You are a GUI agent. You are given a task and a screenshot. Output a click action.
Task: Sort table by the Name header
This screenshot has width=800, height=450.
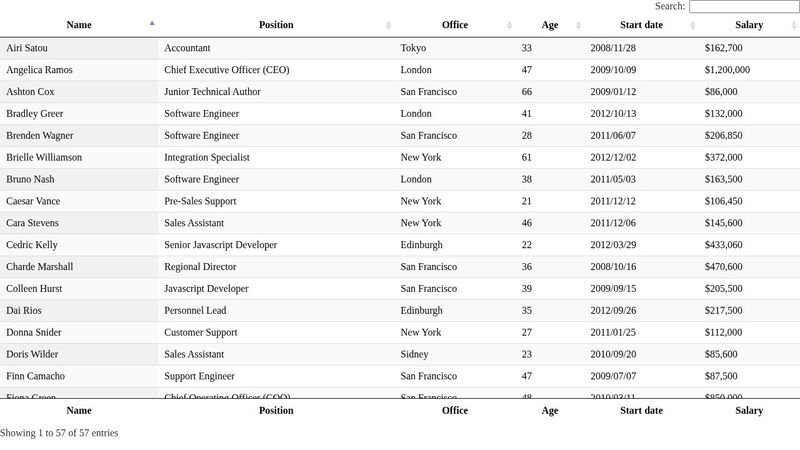point(79,25)
